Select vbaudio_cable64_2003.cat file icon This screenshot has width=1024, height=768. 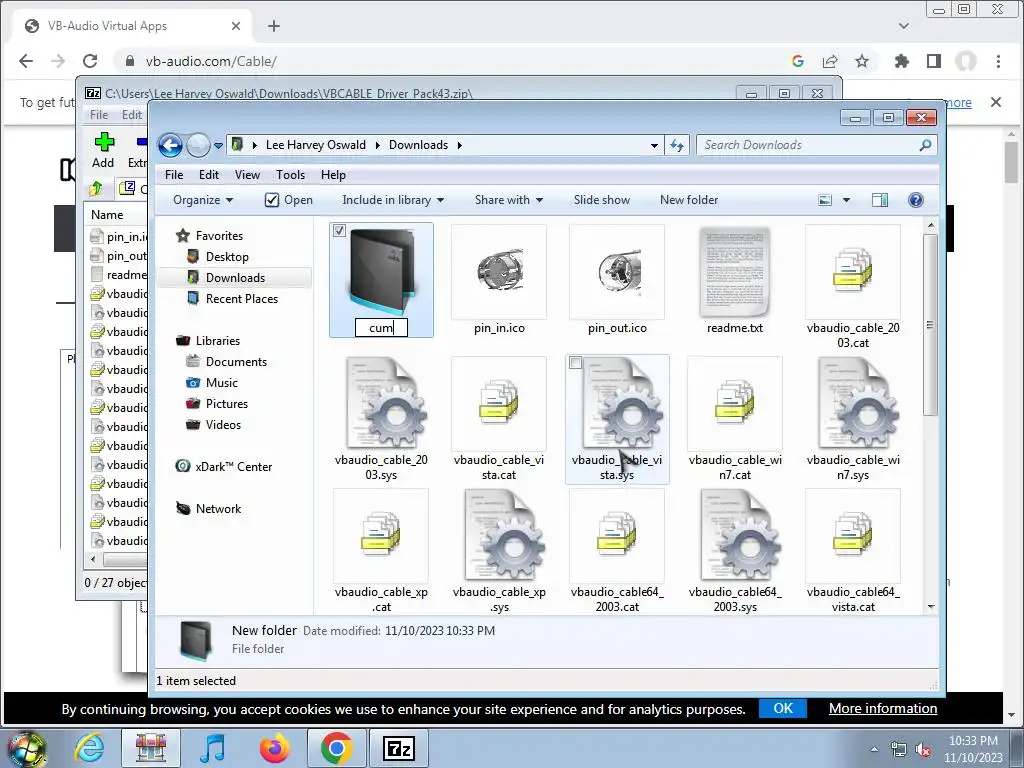tap(617, 536)
